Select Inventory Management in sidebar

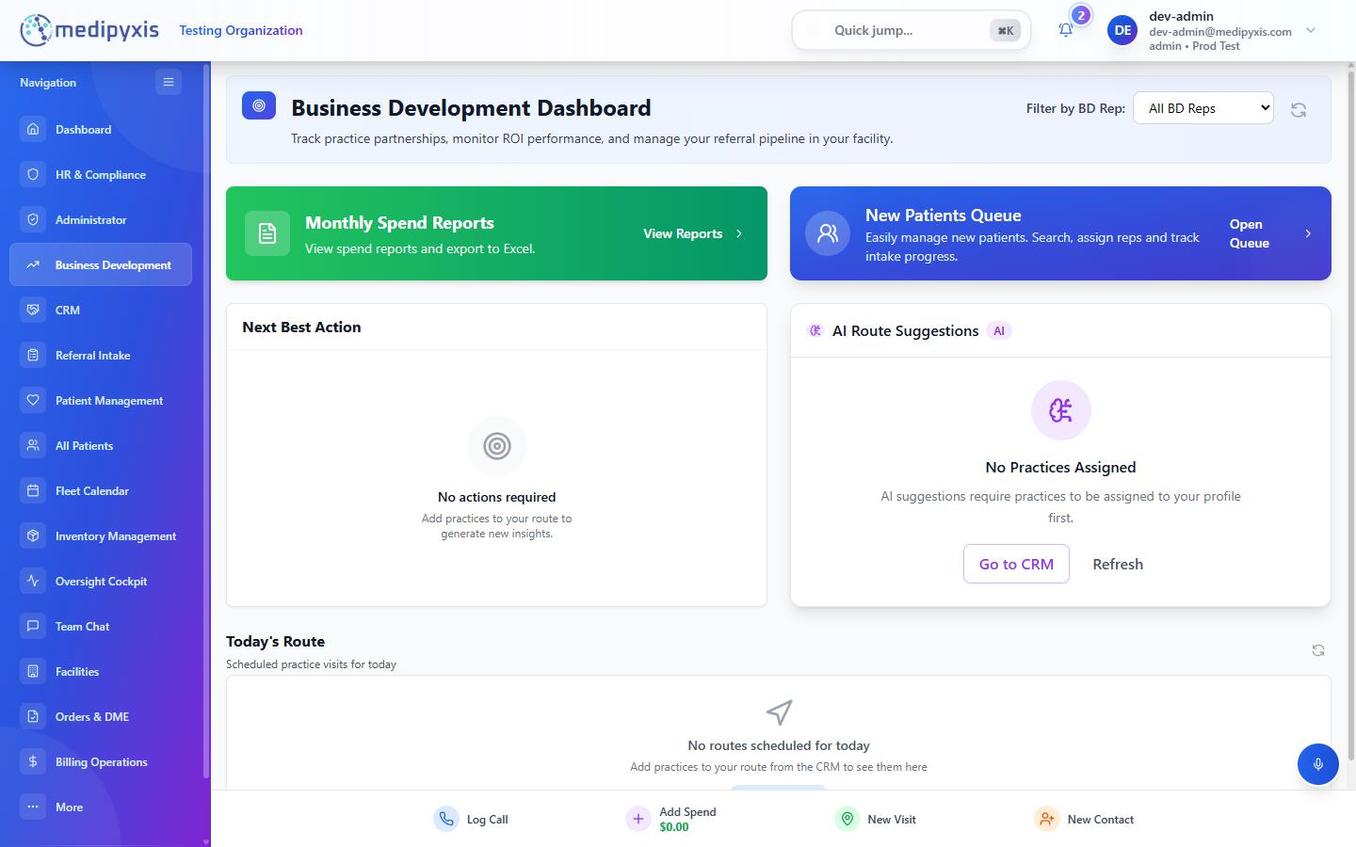101,536
